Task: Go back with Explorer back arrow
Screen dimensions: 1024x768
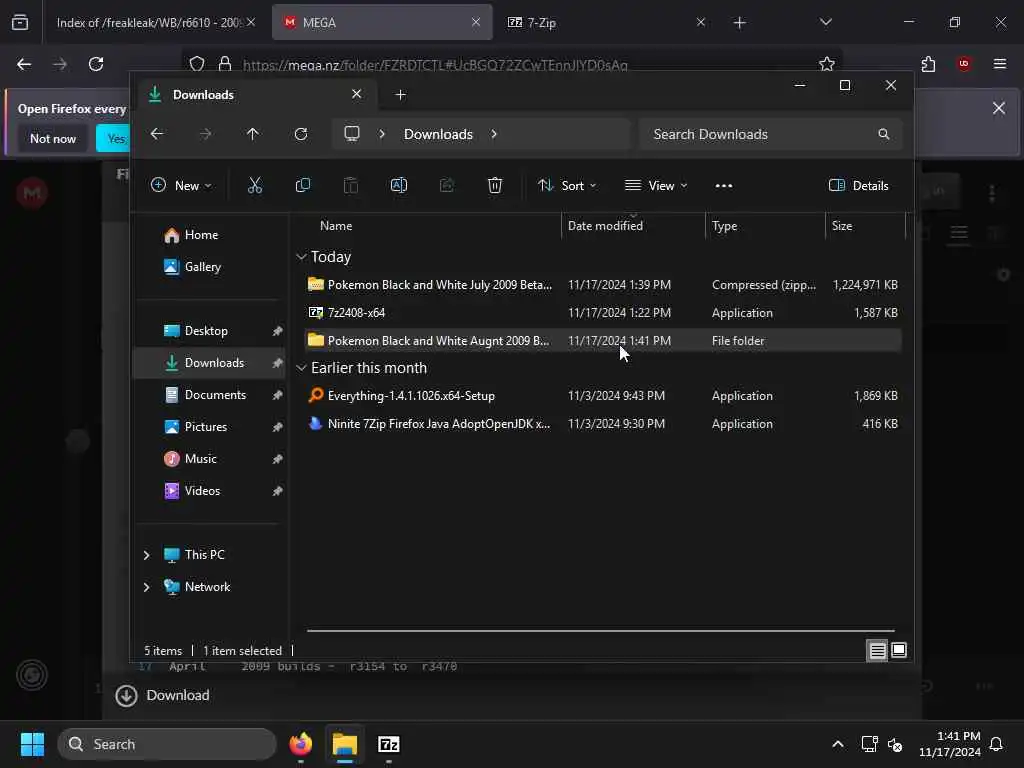Action: (x=157, y=134)
